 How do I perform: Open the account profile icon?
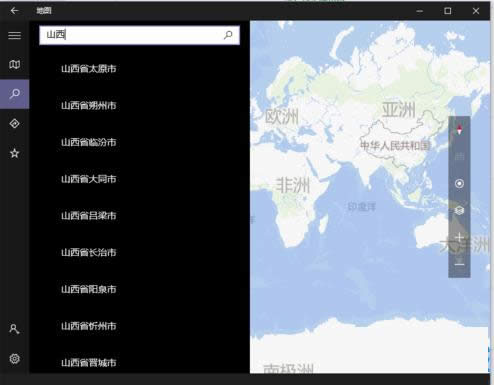pyautogui.click(x=15, y=329)
